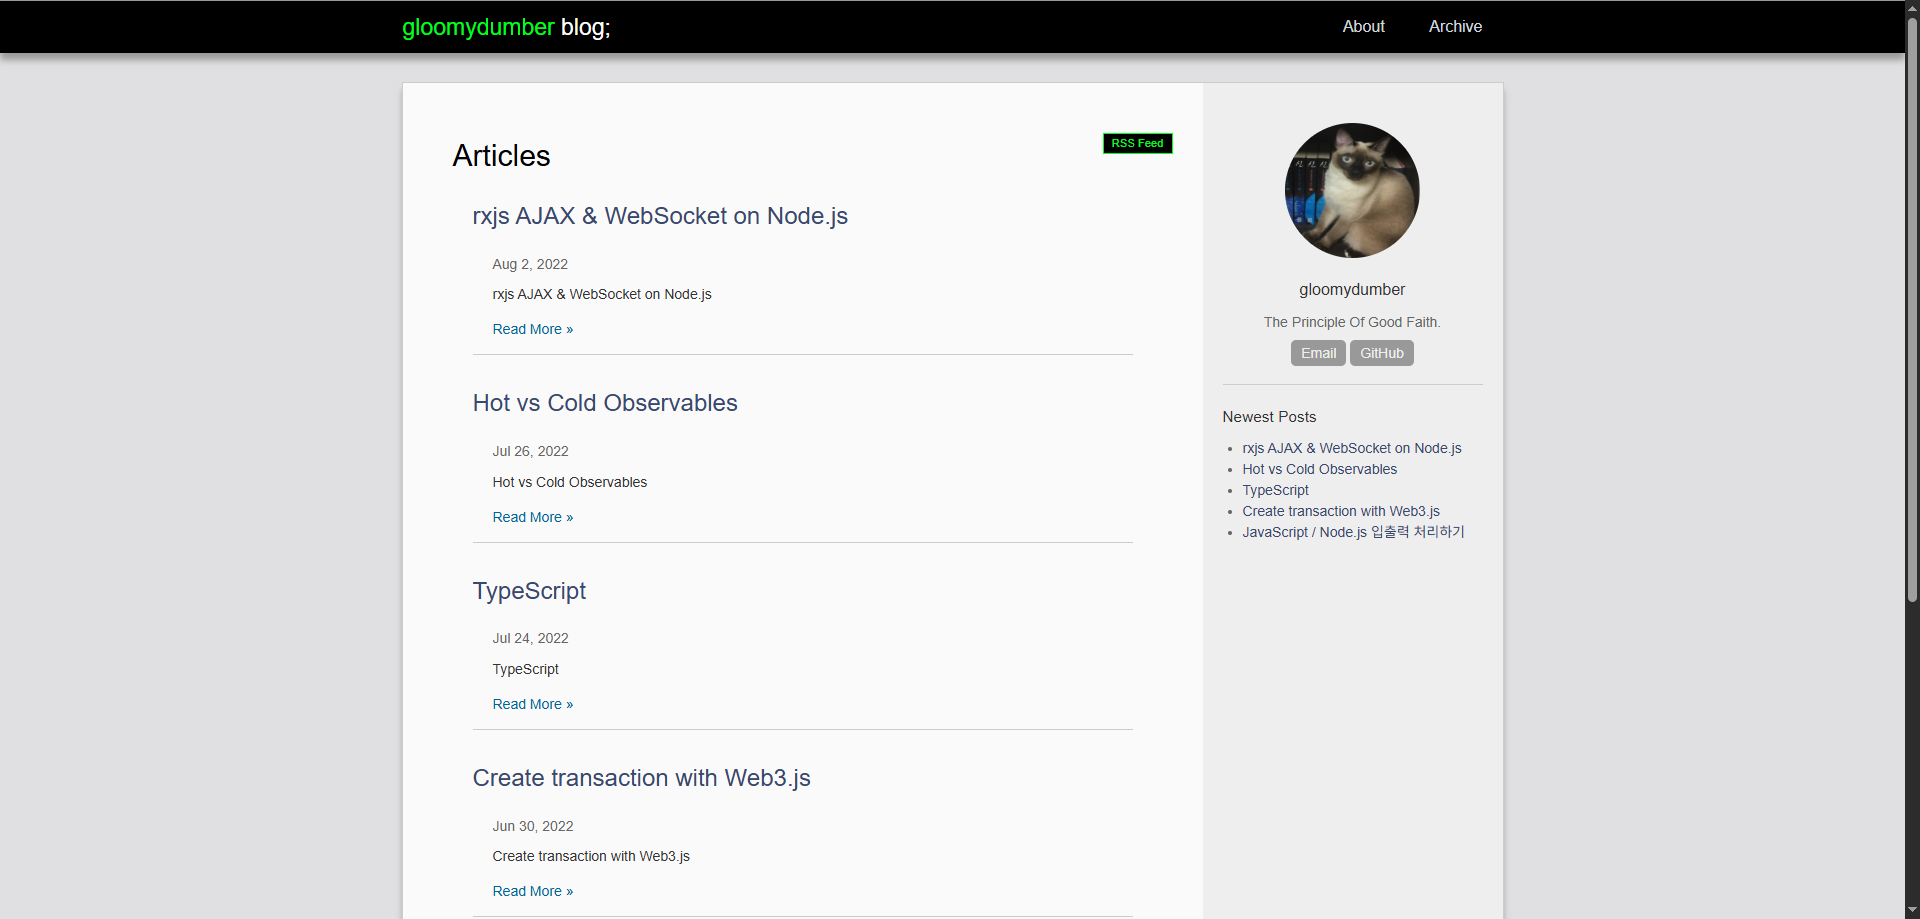Open JavaScript / Node.js 입출력 처리하기 post
This screenshot has height=919, width=1920.
pyautogui.click(x=1352, y=533)
